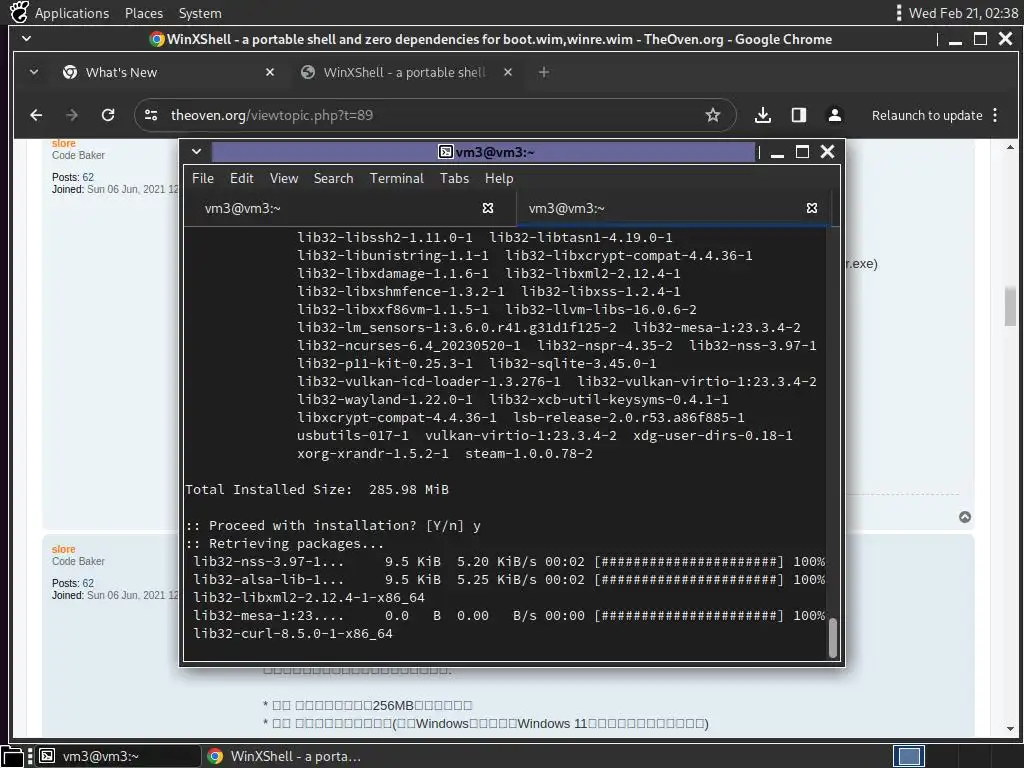1024x768 pixels.
Task: Close first vm3@vm3 terminal tab
Action: [x=488, y=208]
